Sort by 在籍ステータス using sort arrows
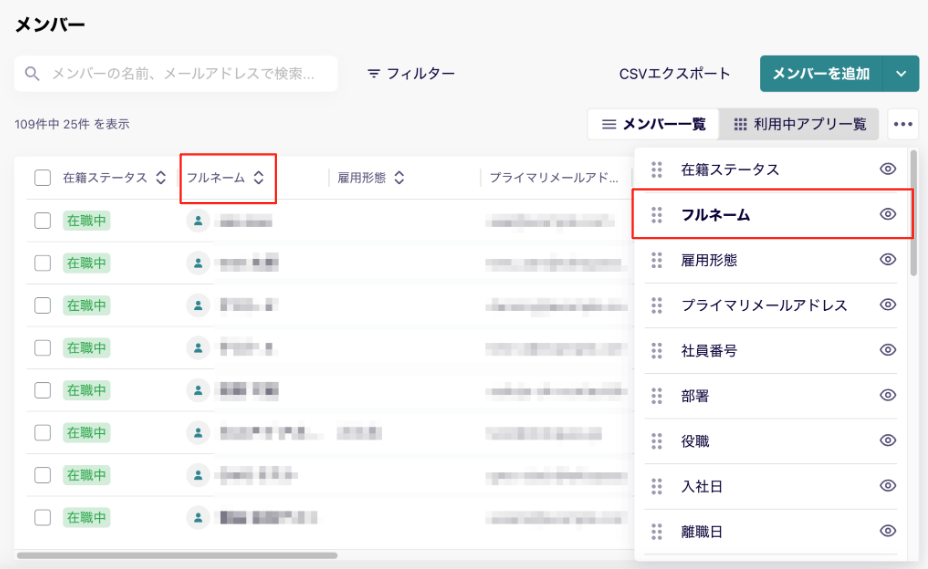This screenshot has height=569, width=928. tap(160, 178)
